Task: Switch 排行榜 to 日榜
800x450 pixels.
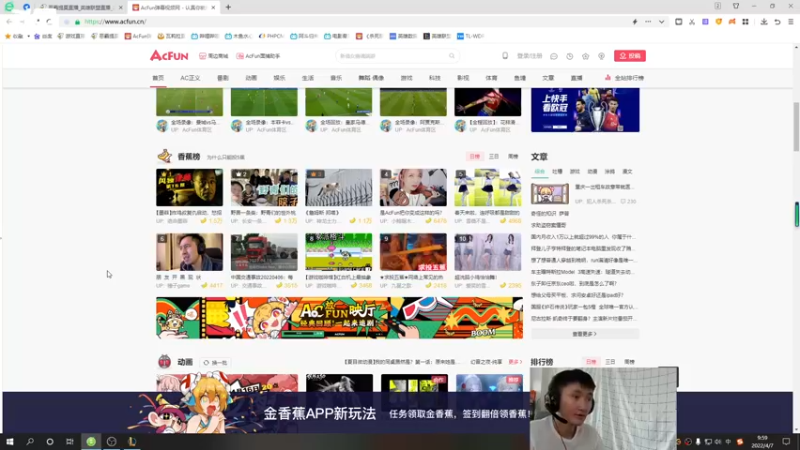Action: tap(591, 362)
